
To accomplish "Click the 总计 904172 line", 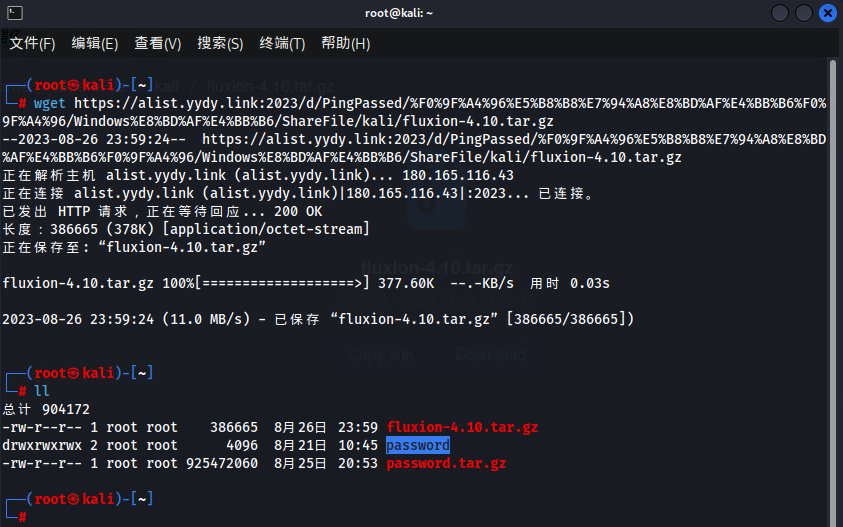I will (46, 409).
